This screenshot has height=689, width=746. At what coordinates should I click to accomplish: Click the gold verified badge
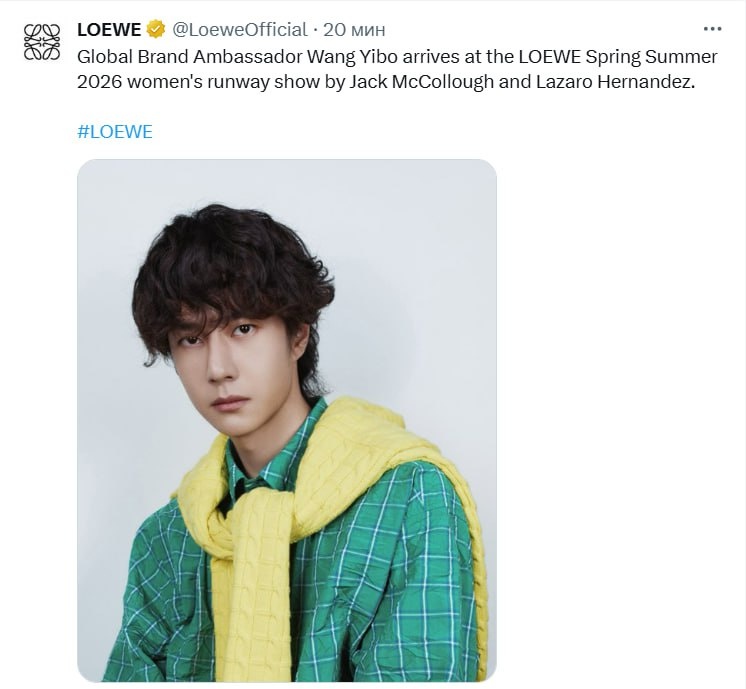156,30
